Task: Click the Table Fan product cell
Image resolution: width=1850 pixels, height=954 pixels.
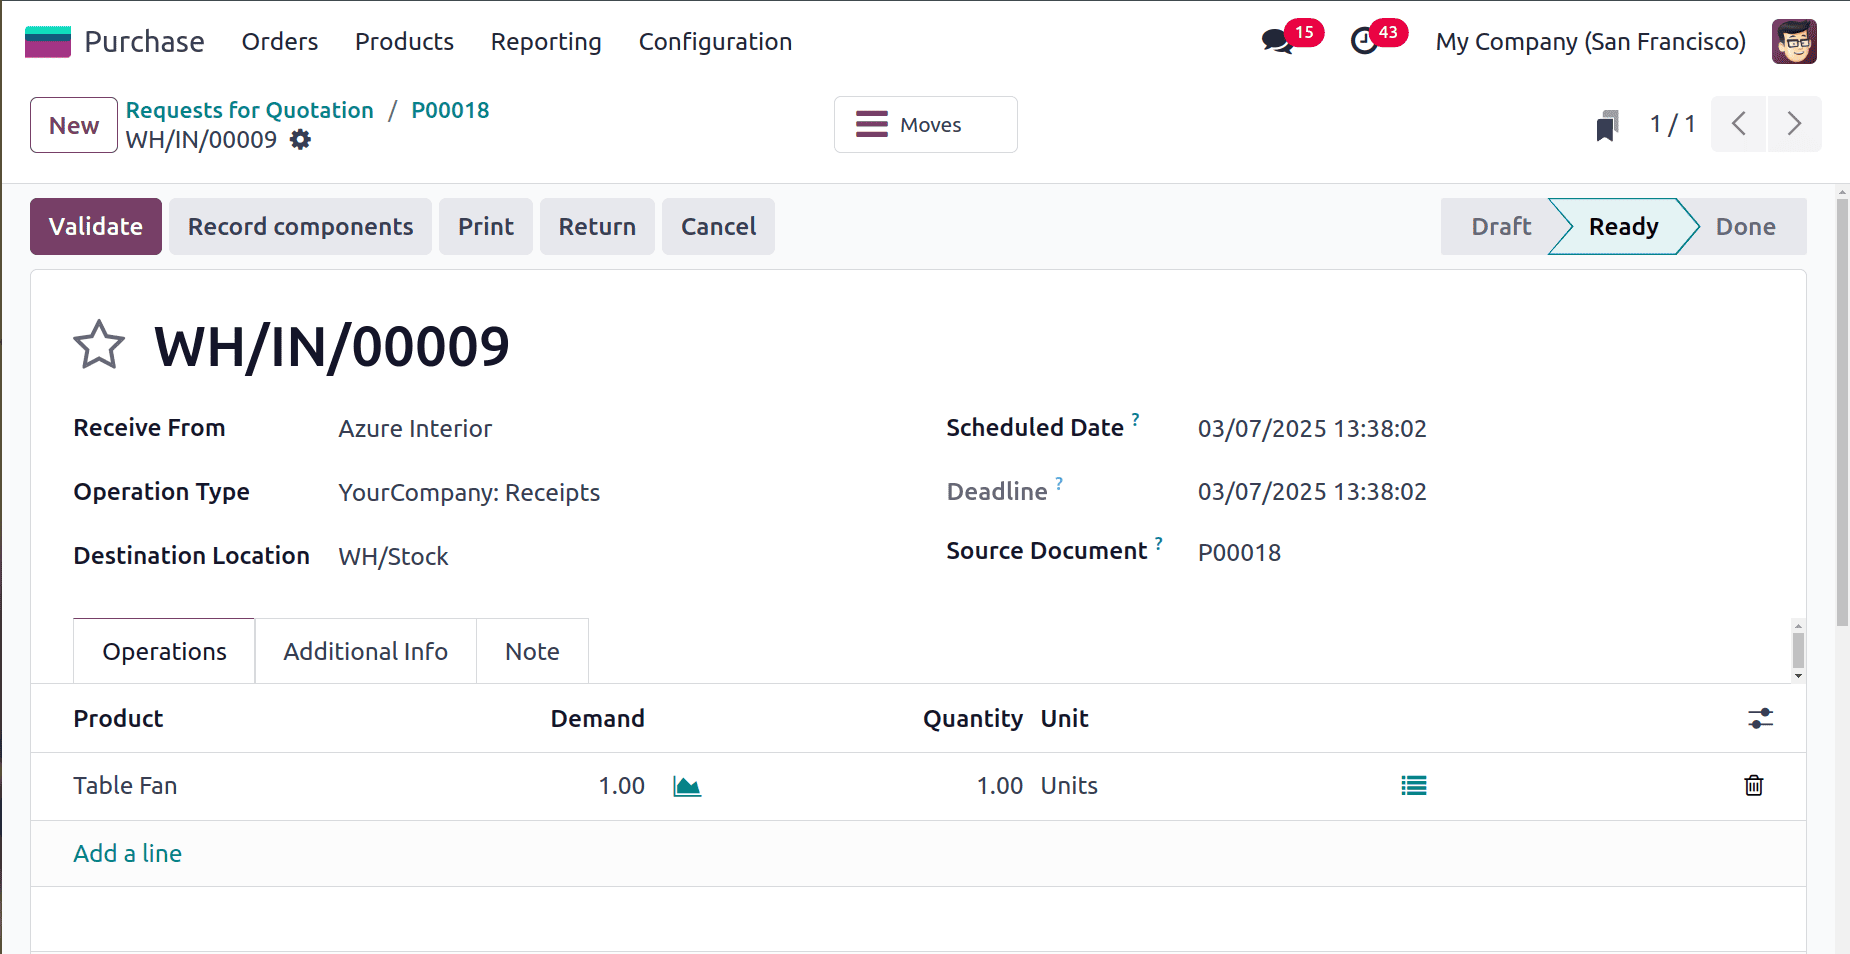Action: (125, 786)
